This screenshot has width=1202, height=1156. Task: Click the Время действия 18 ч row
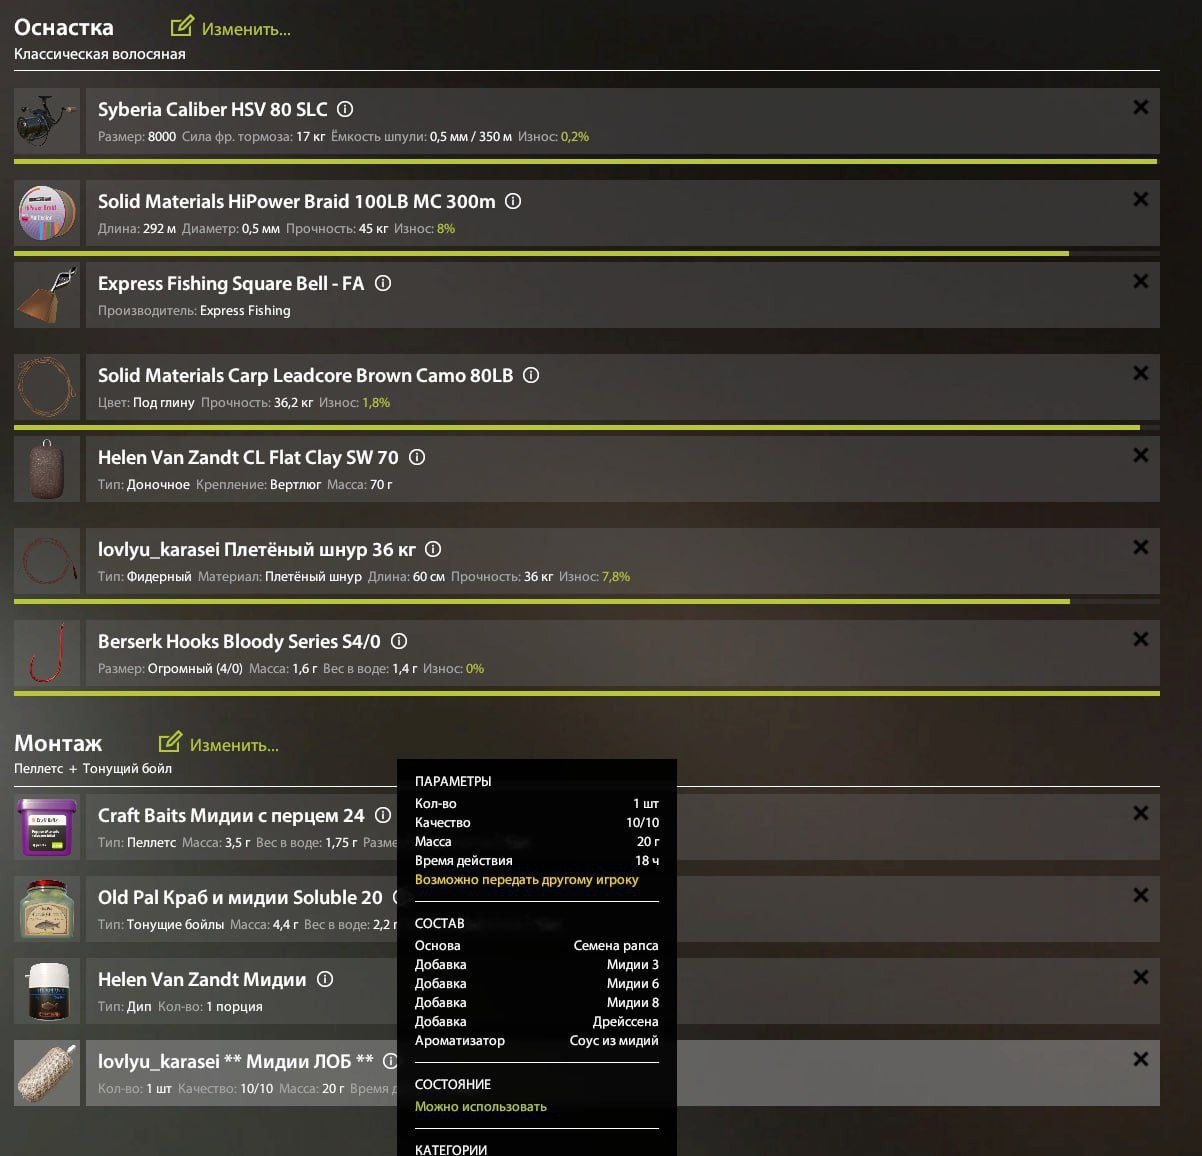click(537, 861)
